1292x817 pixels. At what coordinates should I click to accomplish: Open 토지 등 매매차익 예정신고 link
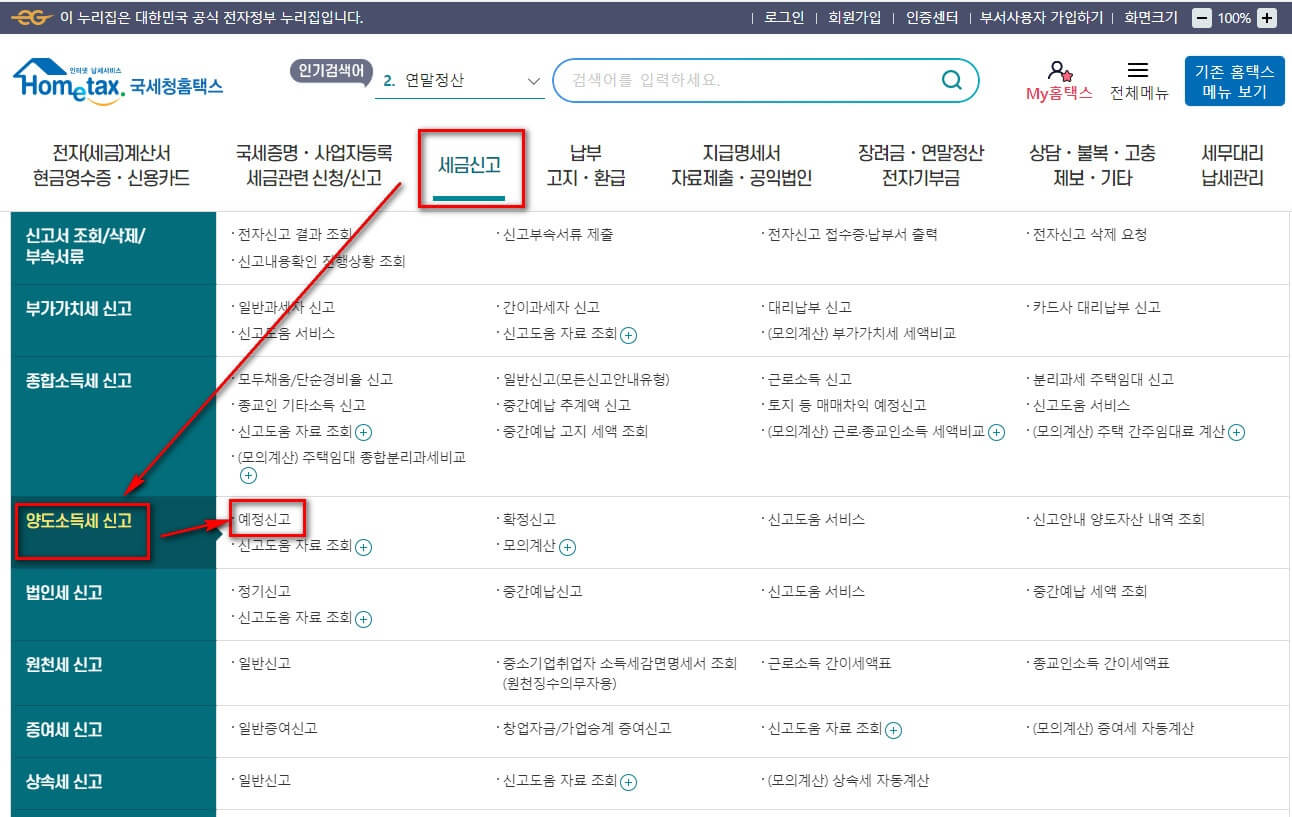[x=846, y=406]
